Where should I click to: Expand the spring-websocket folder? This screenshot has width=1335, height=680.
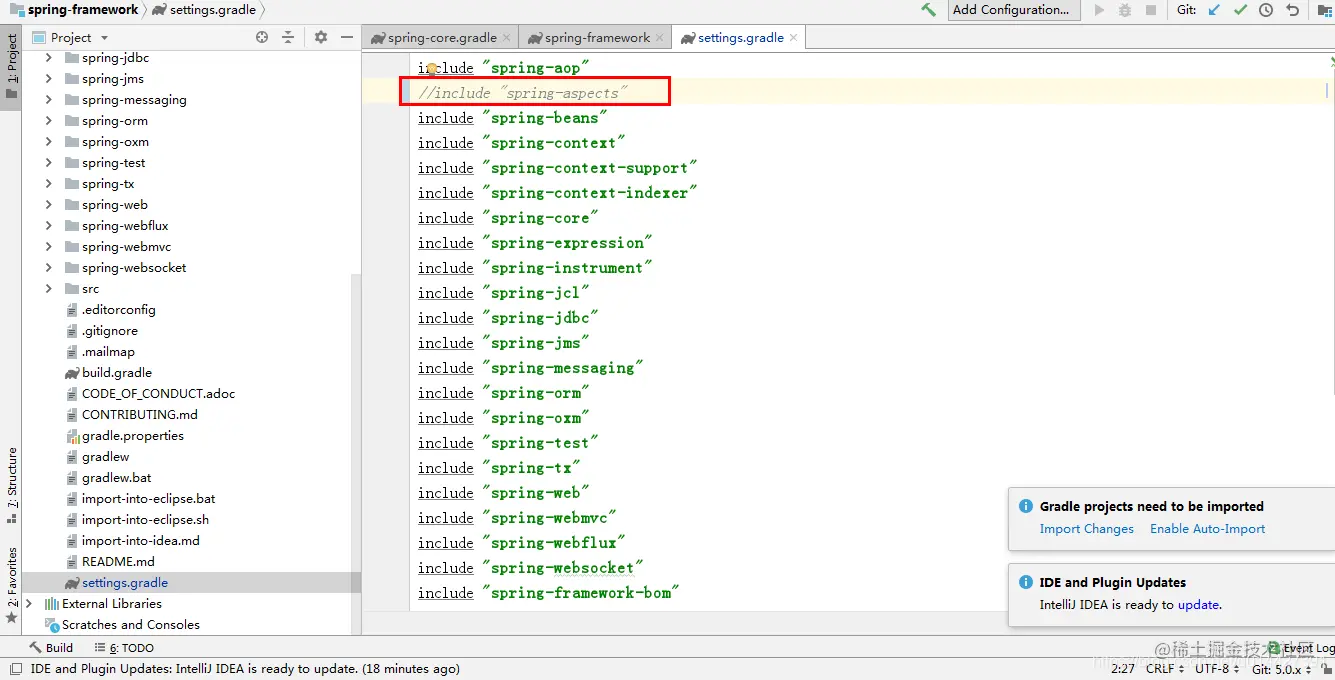point(48,268)
